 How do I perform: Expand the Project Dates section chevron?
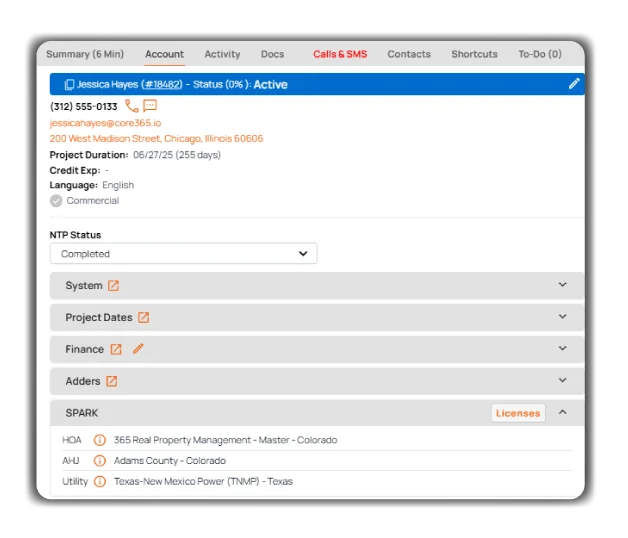(563, 316)
